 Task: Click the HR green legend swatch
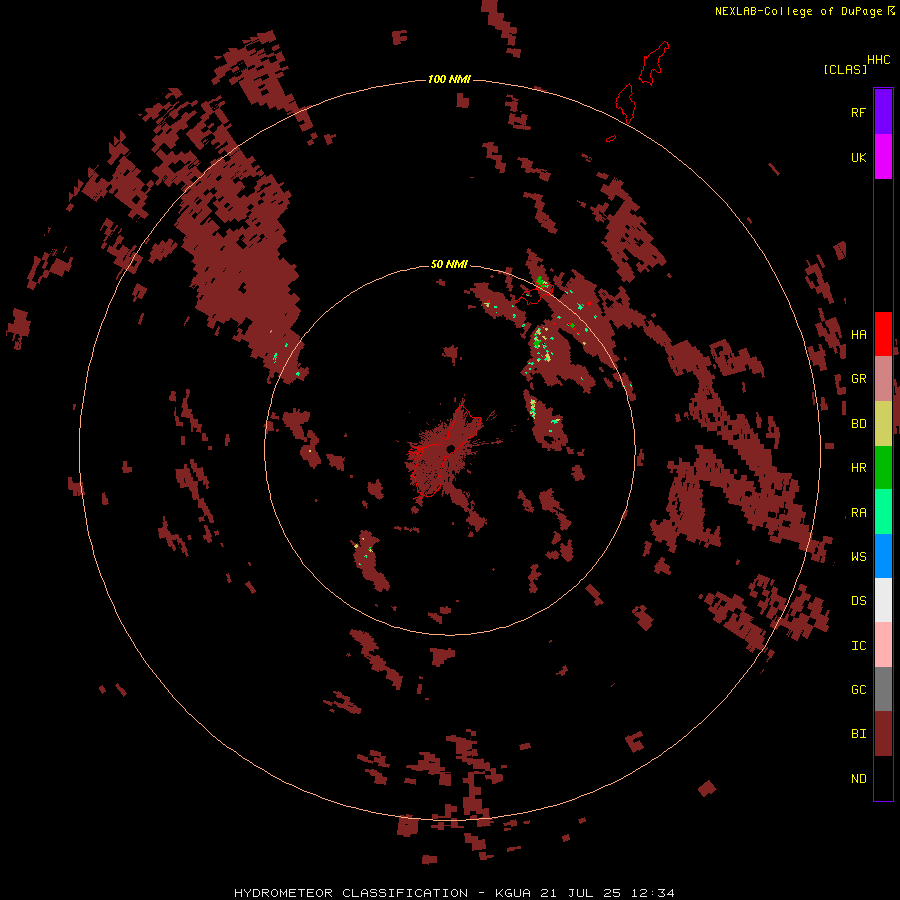883,468
